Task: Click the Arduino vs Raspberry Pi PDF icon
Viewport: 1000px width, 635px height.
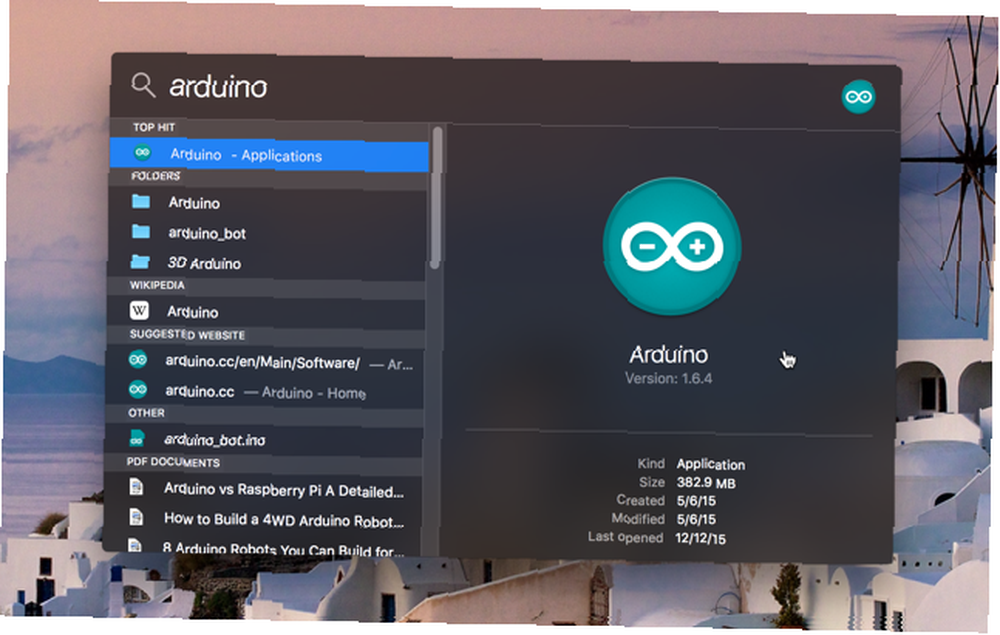Action: [136, 488]
